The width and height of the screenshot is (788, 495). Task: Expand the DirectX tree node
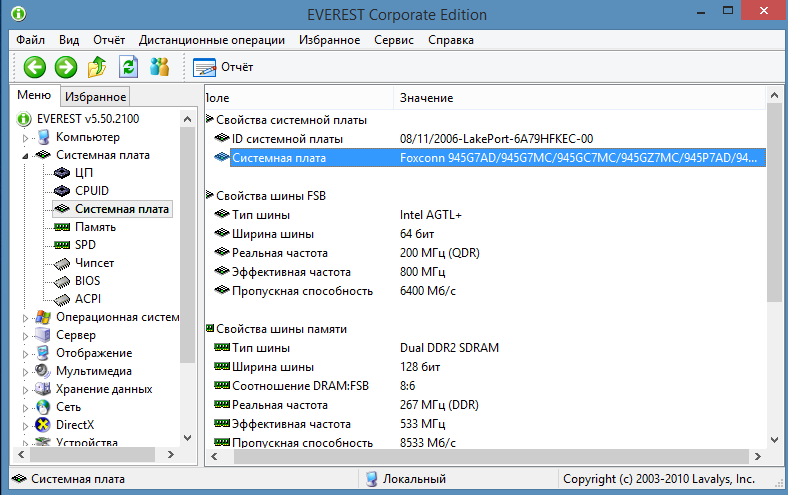click(25, 426)
